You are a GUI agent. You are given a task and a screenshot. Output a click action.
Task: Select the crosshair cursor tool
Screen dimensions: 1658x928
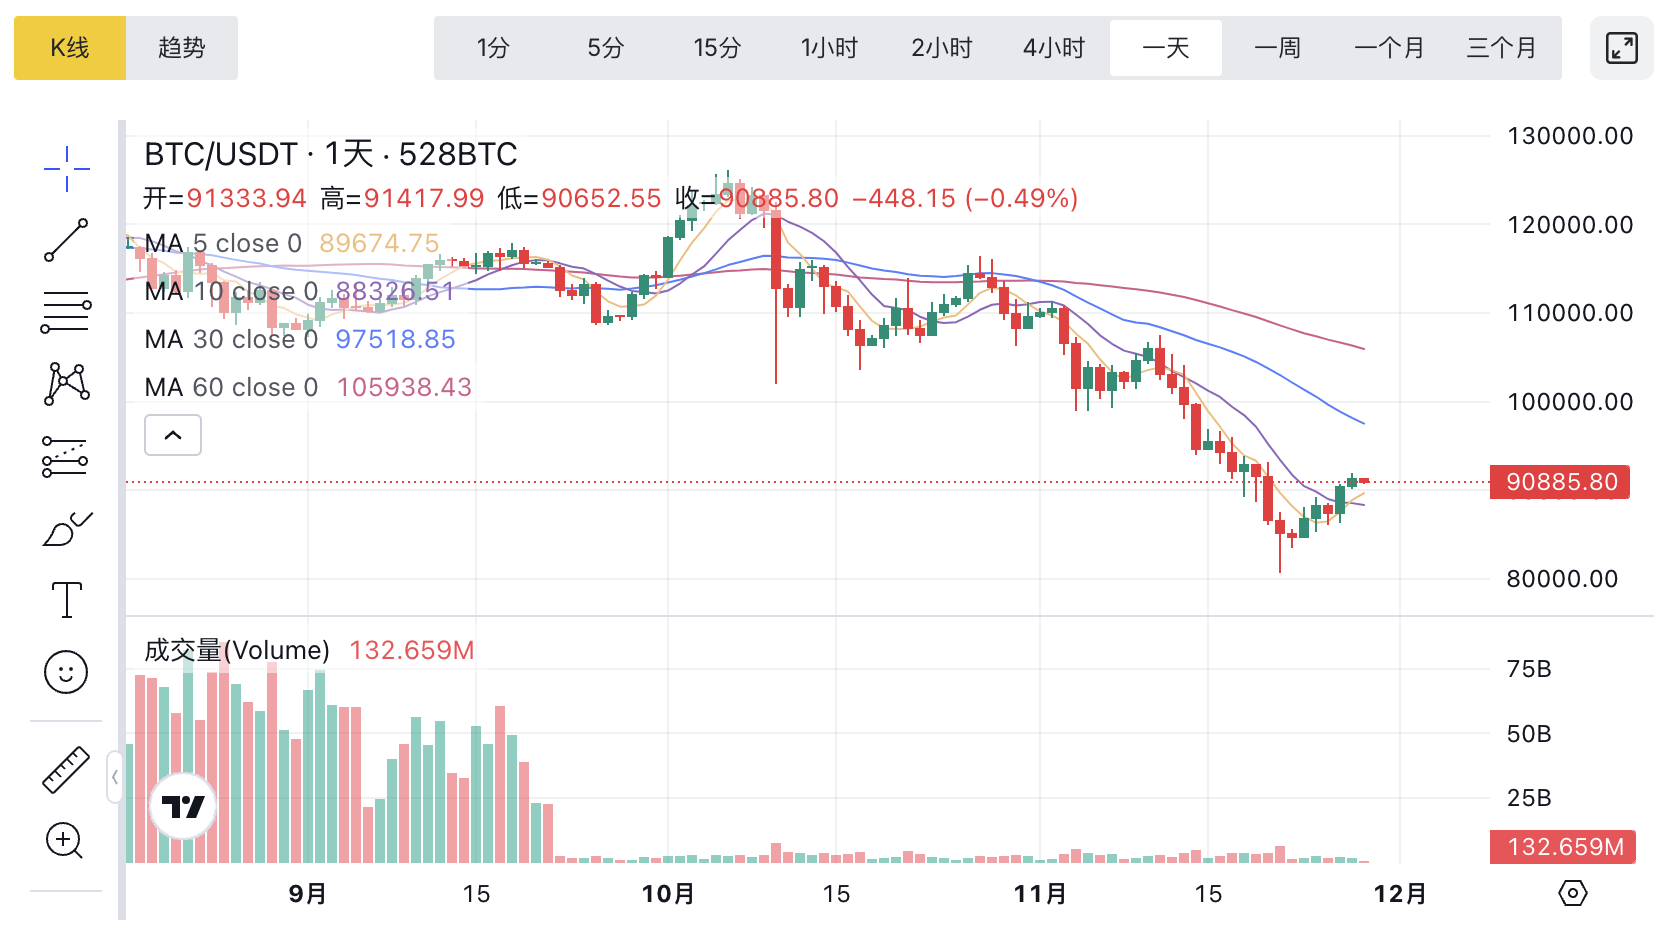66,168
